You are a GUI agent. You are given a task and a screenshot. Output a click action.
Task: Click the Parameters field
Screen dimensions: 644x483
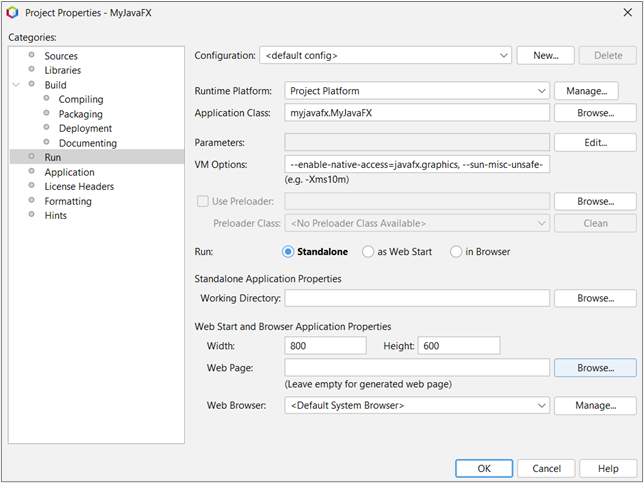pyautogui.click(x=417, y=143)
